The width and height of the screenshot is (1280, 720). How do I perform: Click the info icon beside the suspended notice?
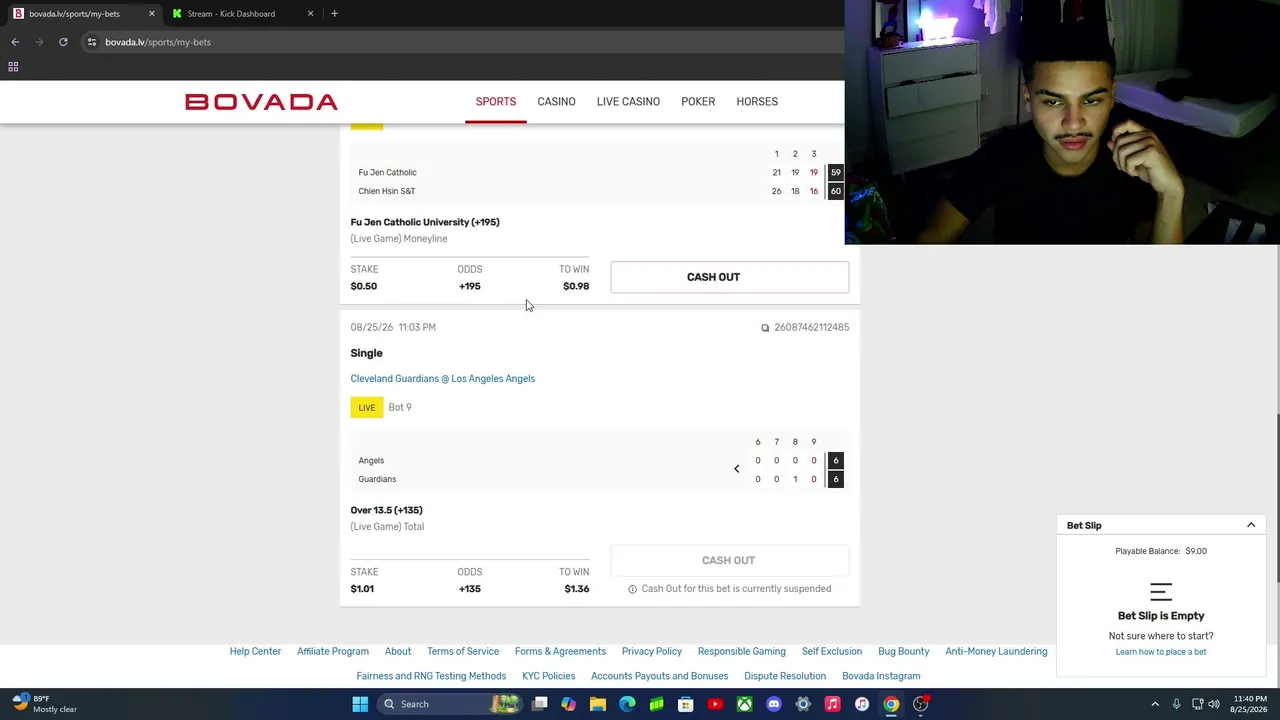(x=632, y=589)
